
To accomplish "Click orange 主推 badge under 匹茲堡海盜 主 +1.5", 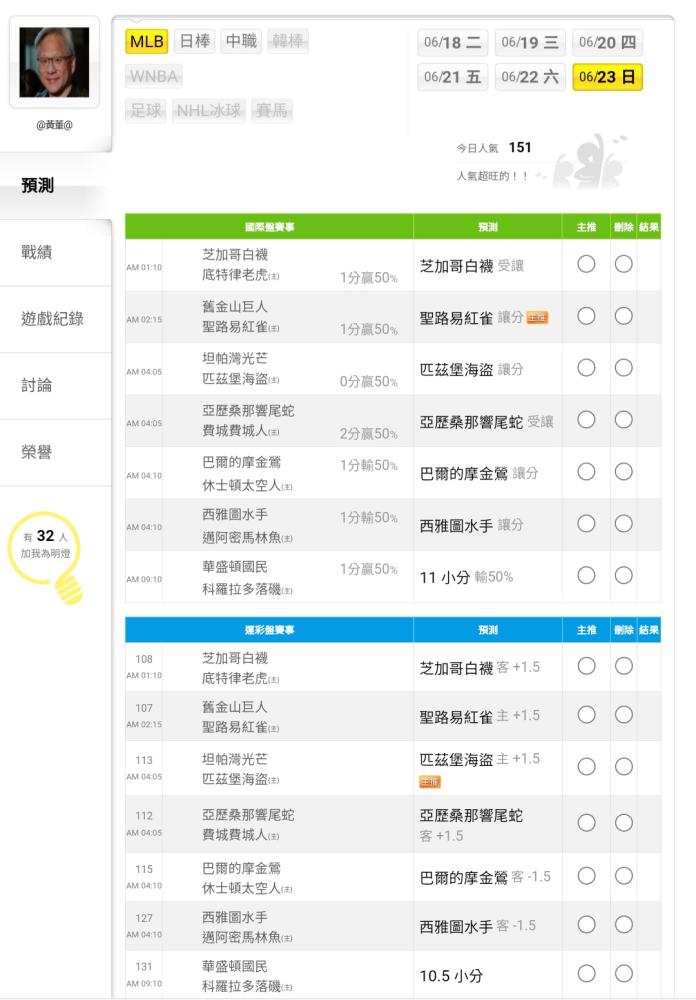I will pyautogui.click(x=430, y=781).
